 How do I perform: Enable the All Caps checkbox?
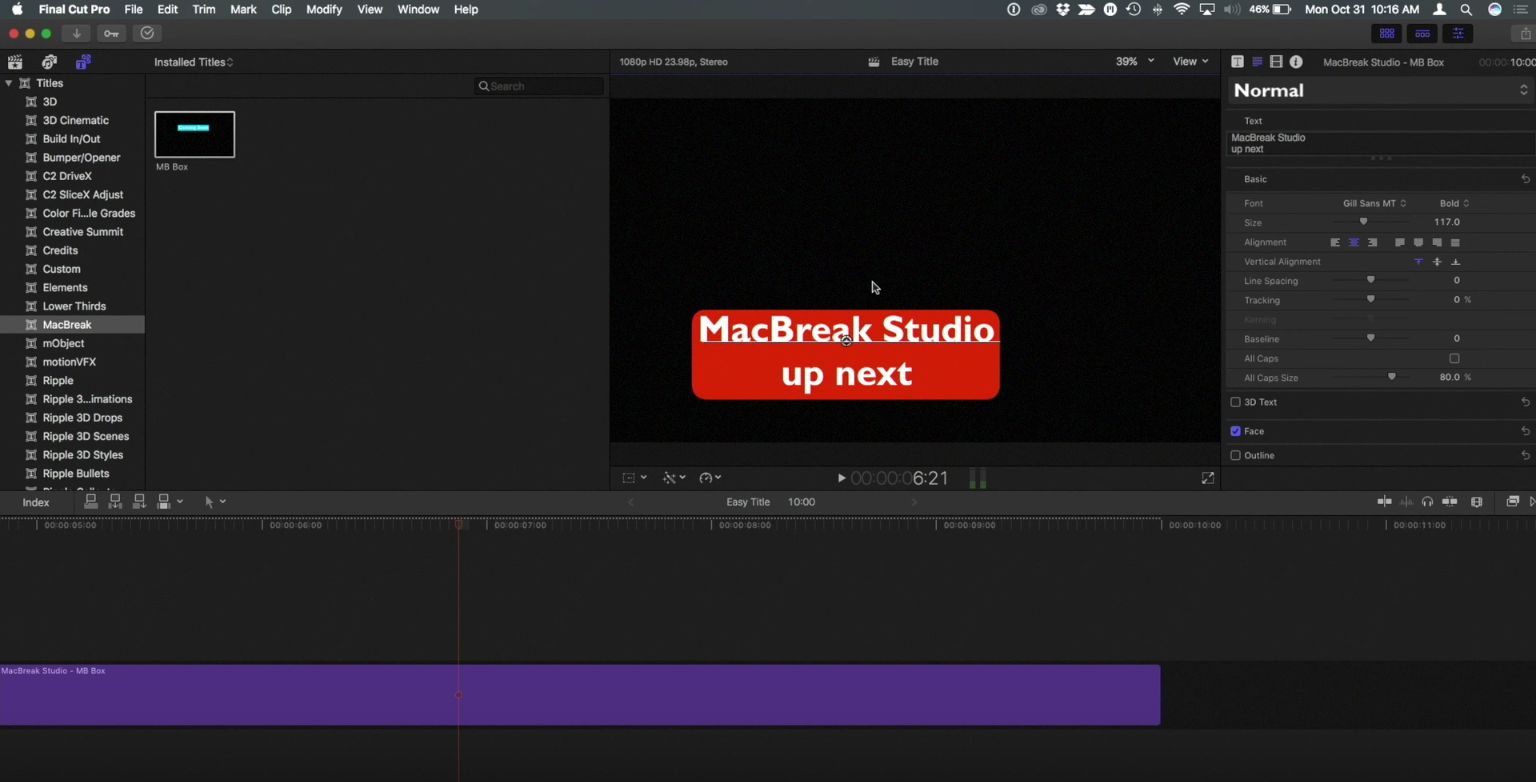(x=1454, y=359)
